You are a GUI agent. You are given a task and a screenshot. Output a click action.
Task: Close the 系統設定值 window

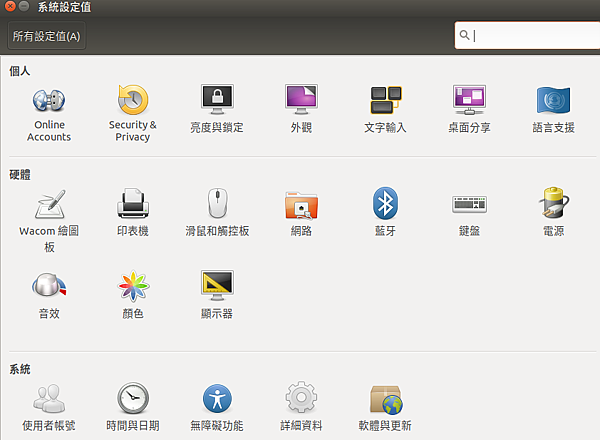(x=10, y=6)
